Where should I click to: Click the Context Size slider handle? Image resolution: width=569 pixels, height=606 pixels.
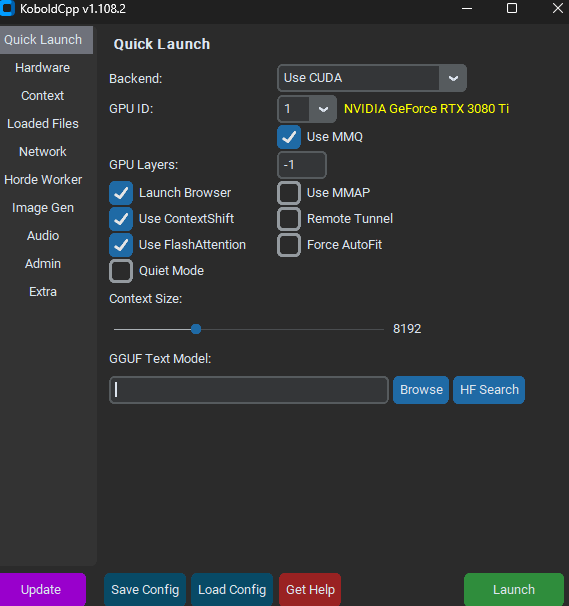(x=196, y=329)
